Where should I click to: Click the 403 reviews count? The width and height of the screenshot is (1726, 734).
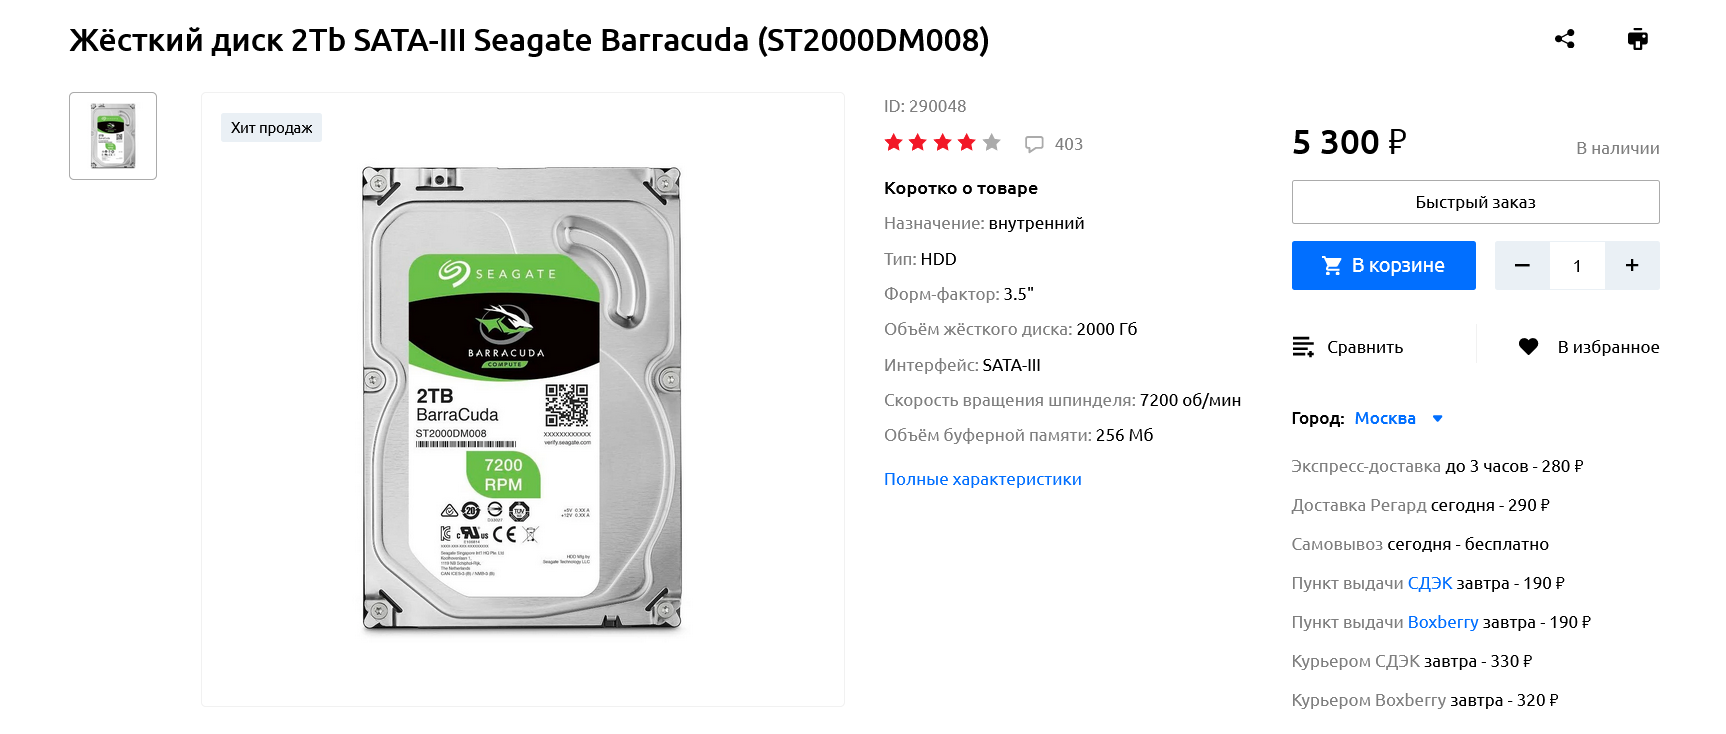pyautogui.click(x=1068, y=144)
